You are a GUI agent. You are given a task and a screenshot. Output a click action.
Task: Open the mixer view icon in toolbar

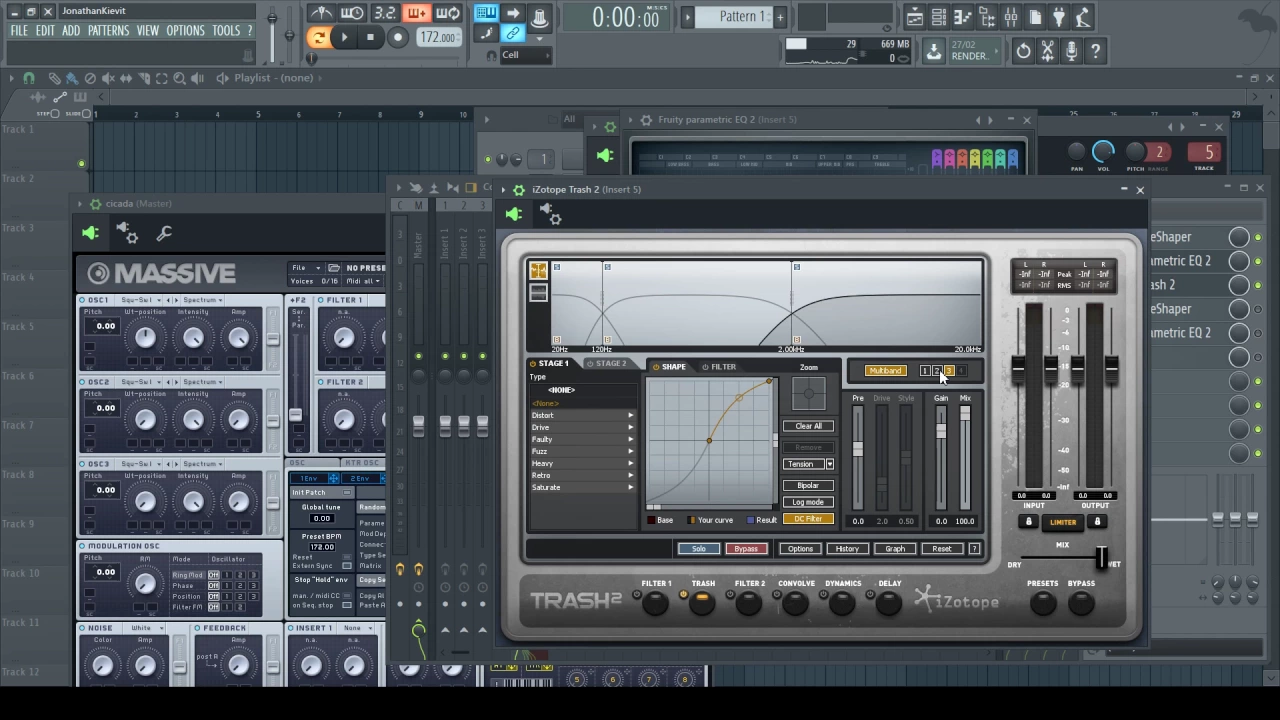[1011, 17]
